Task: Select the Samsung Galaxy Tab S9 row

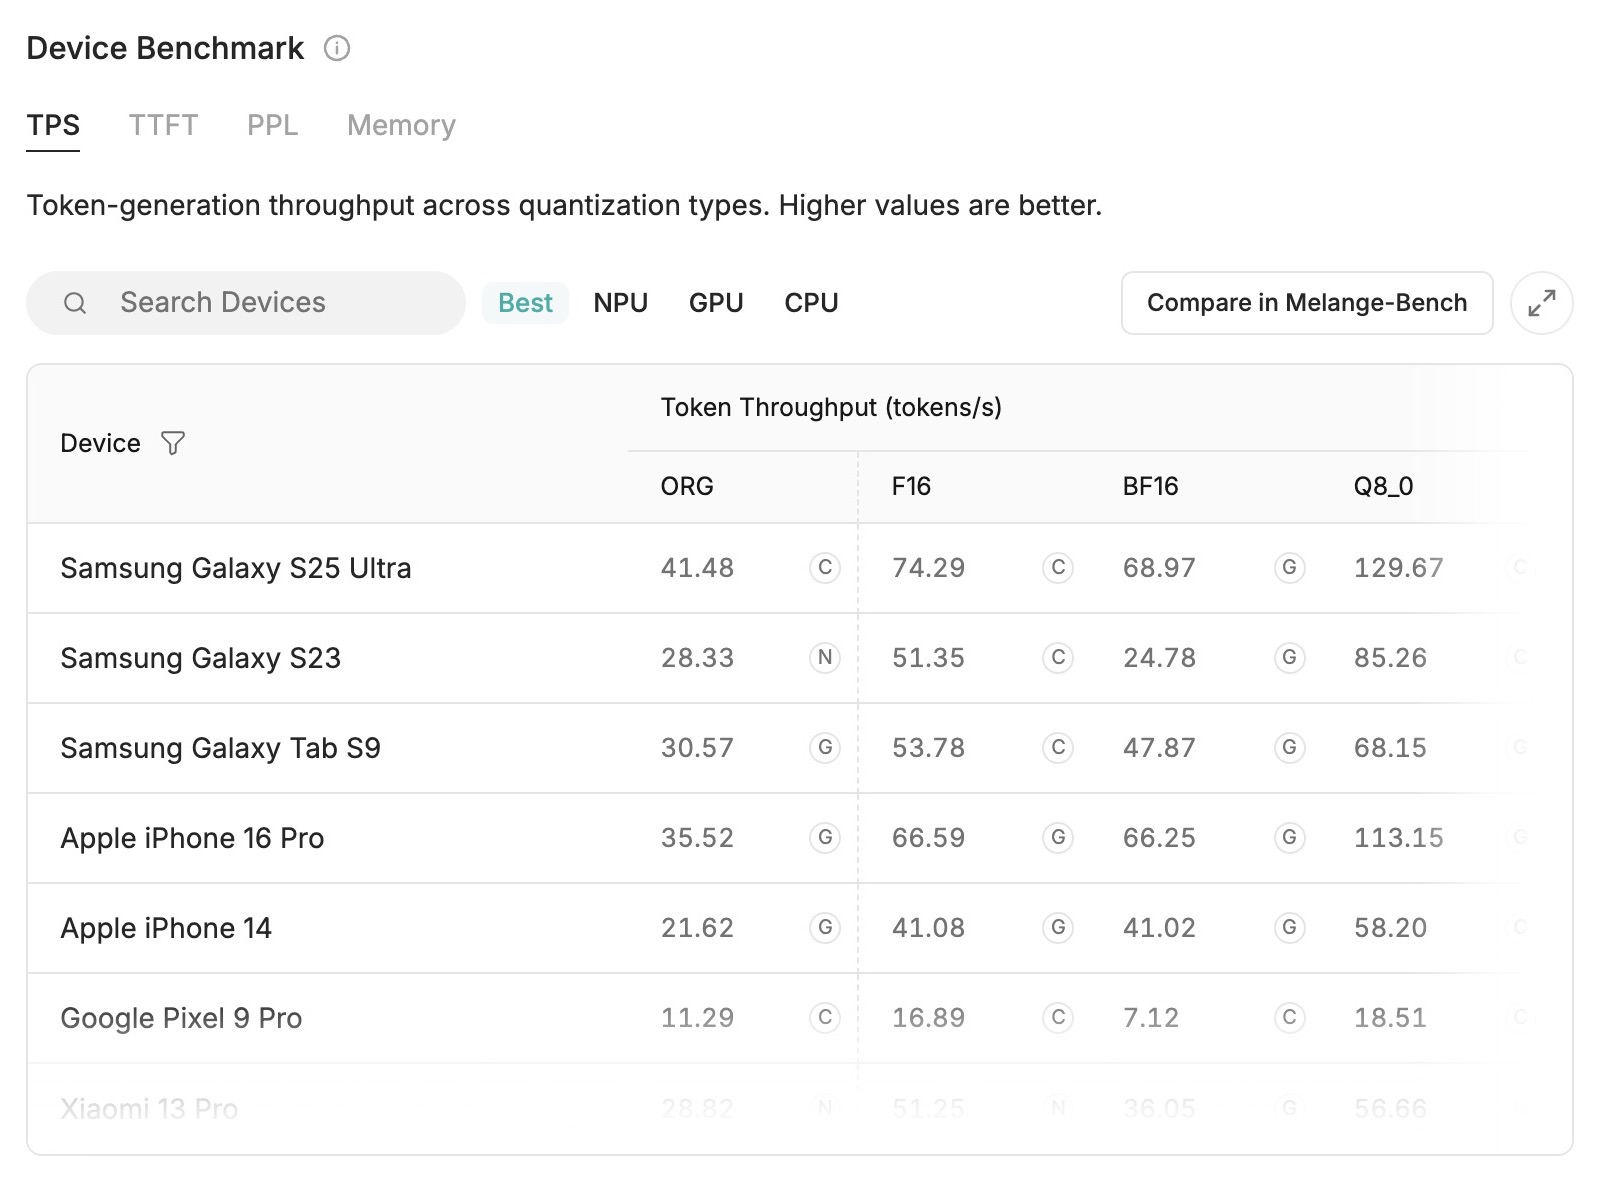Action: 800,748
